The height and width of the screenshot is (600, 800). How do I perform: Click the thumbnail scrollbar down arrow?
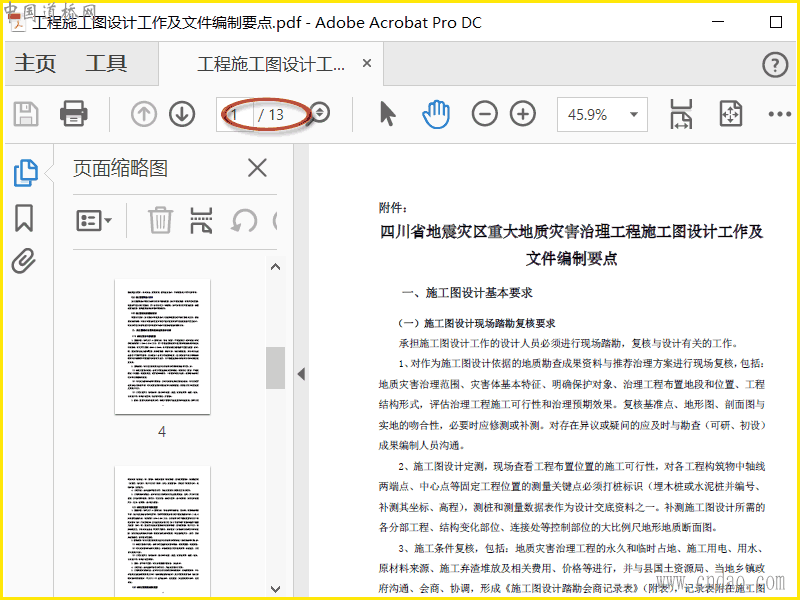click(276, 589)
